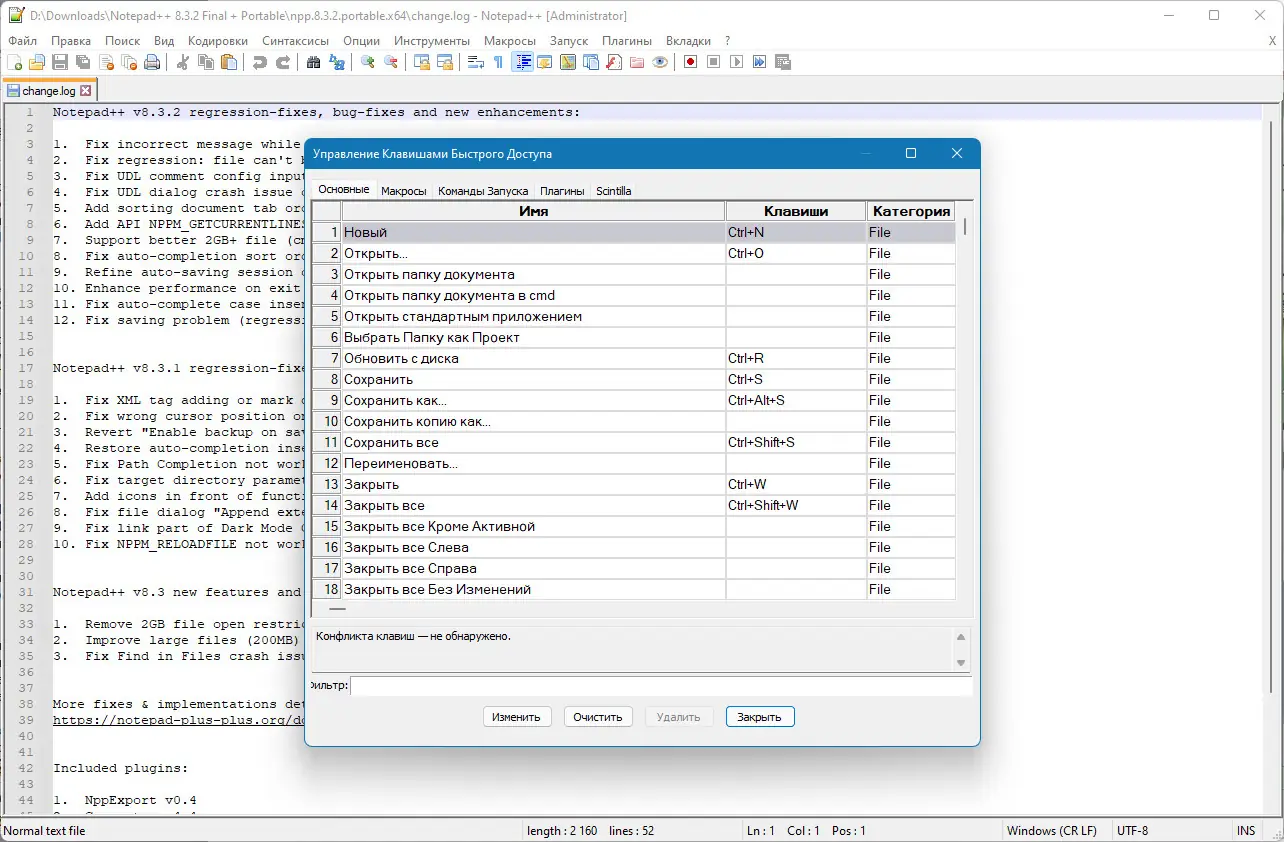This screenshot has width=1284, height=842.
Task: Open Find with the binoculars icon
Action: coord(314,62)
